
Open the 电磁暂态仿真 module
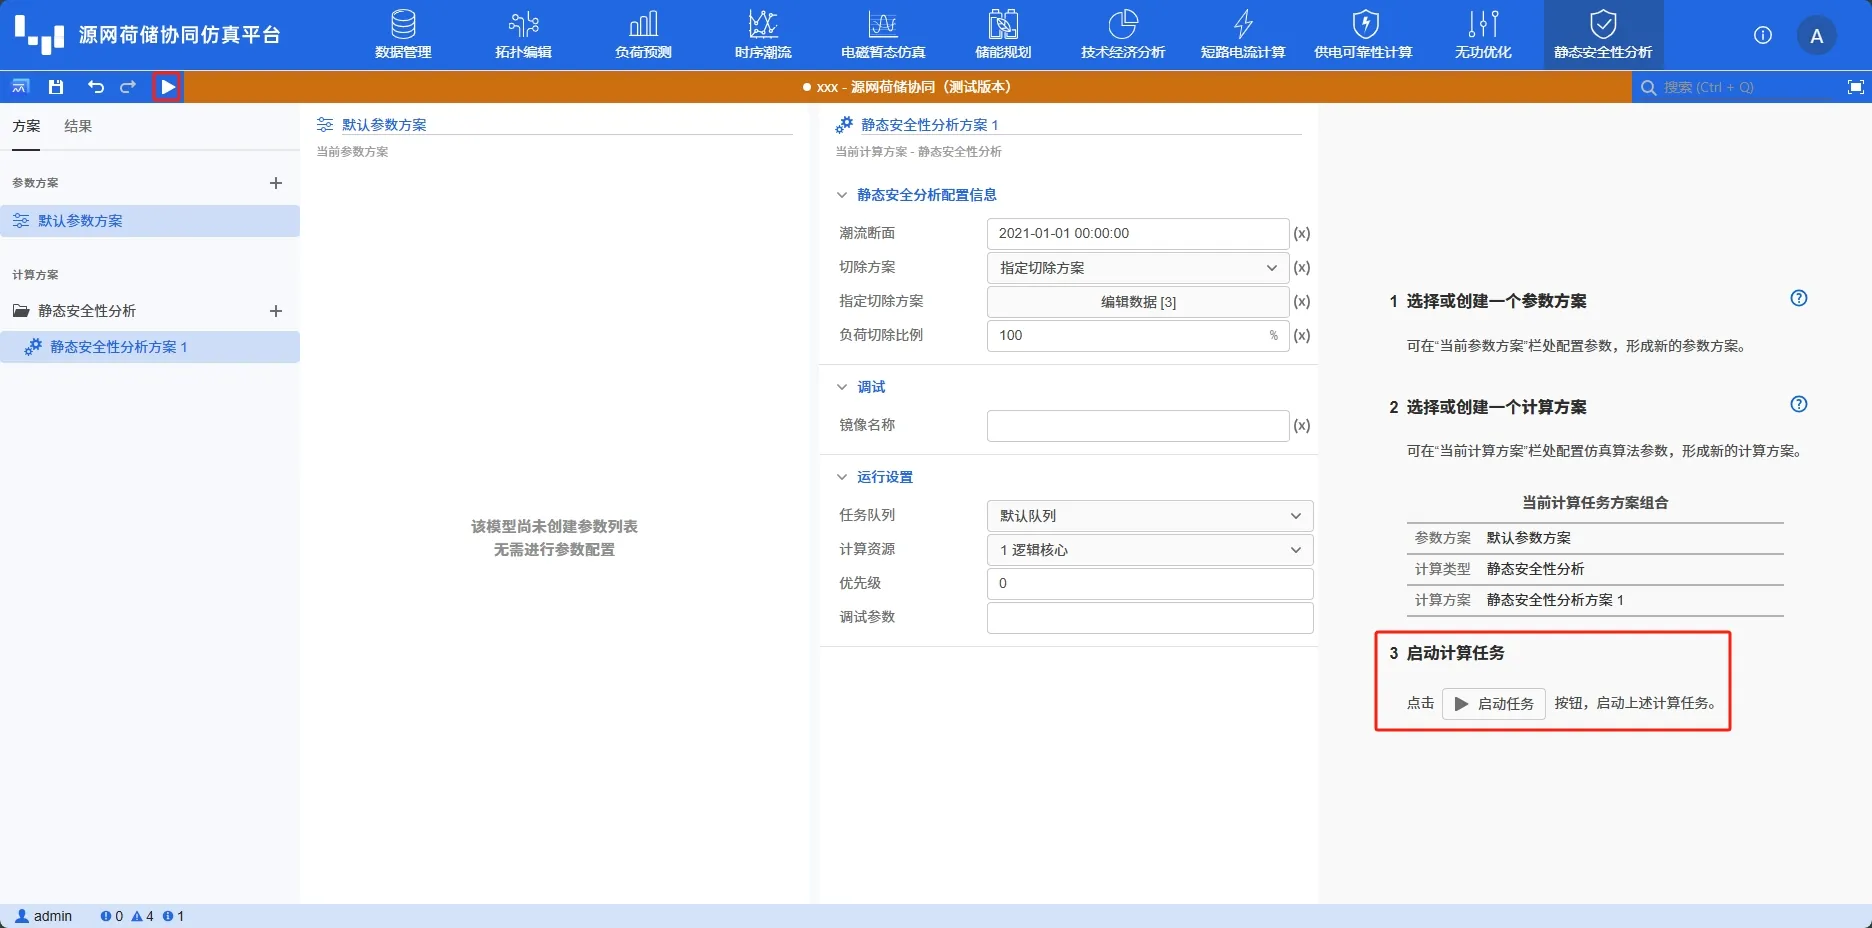click(x=883, y=35)
